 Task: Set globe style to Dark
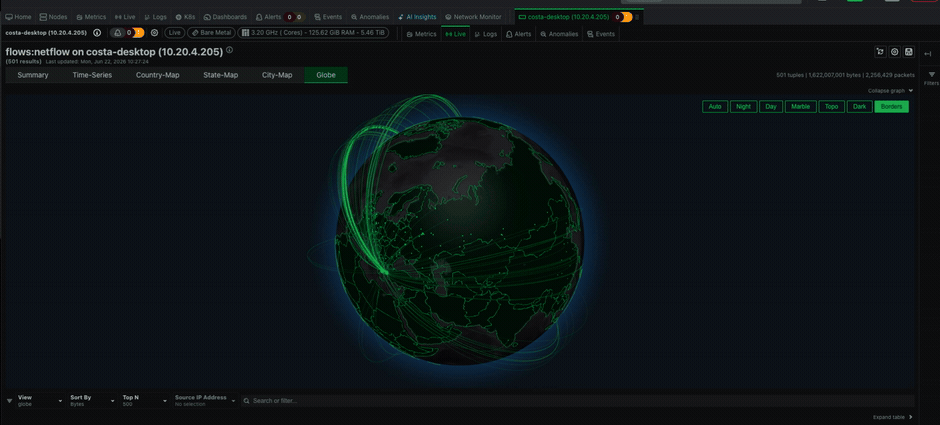[860, 107]
